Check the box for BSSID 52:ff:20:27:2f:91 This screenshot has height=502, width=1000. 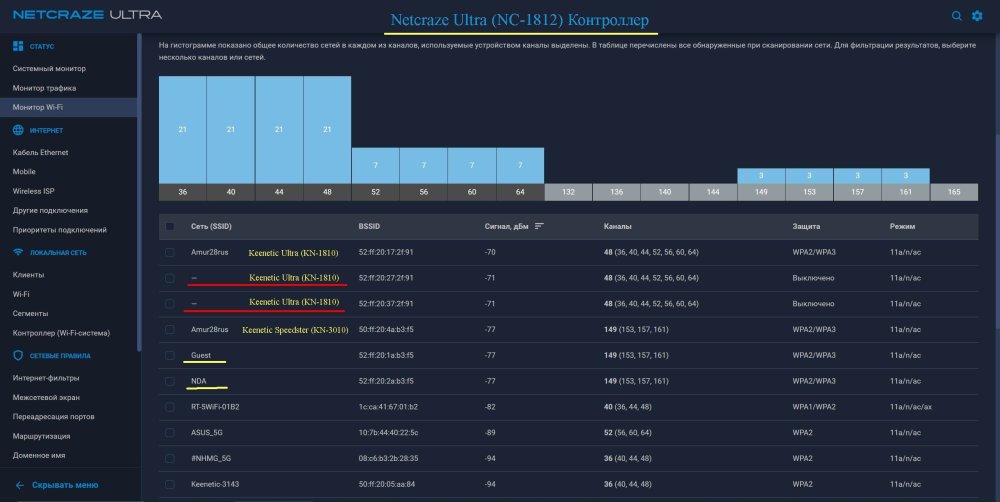point(170,278)
